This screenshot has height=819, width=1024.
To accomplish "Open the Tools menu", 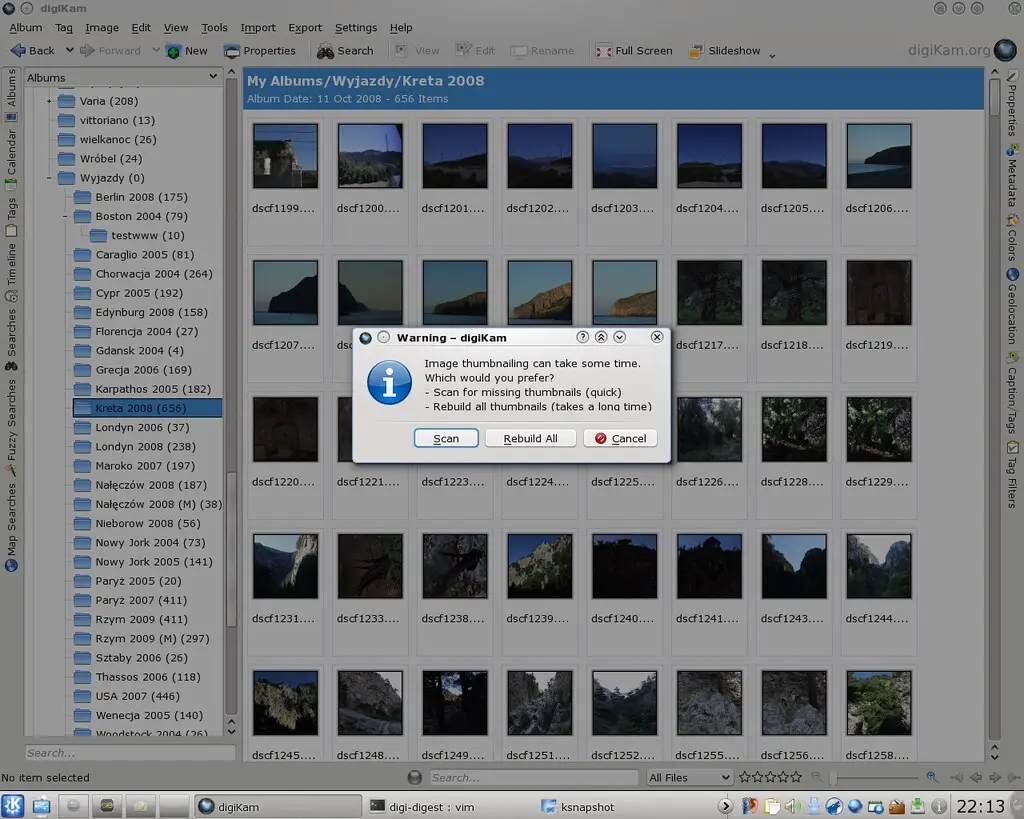I will tap(214, 28).
